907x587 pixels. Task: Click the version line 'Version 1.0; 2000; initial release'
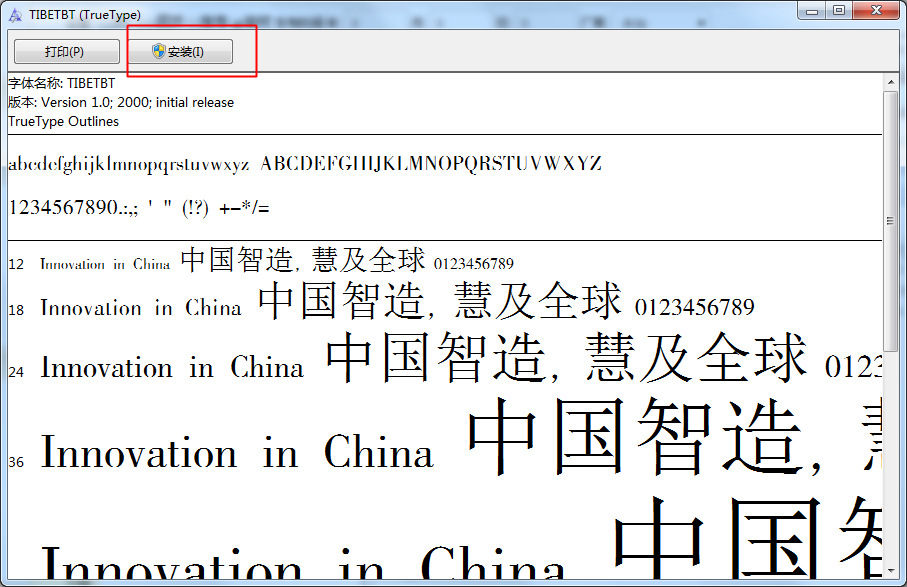coord(121,102)
